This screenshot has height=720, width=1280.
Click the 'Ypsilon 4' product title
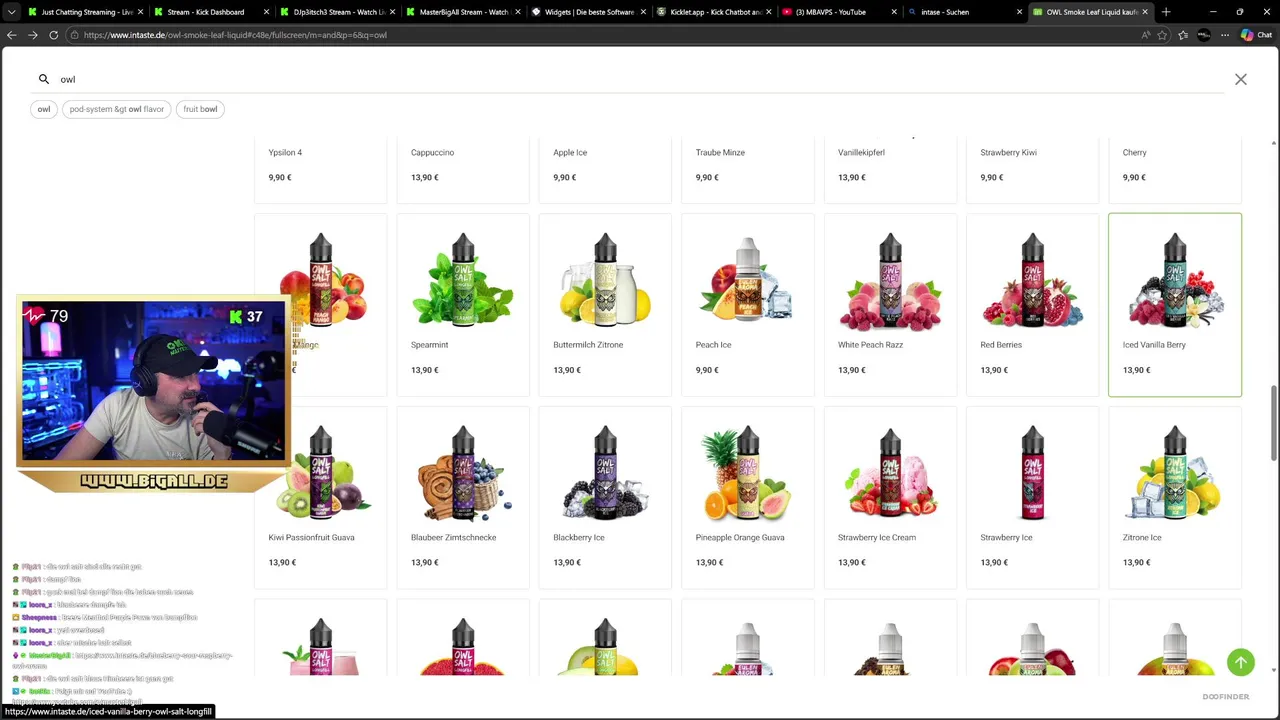tap(285, 152)
